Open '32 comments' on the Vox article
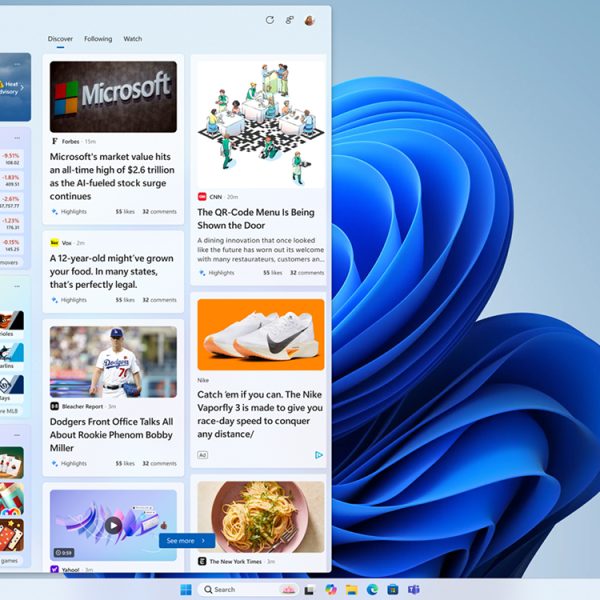 (x=160, y=300)
